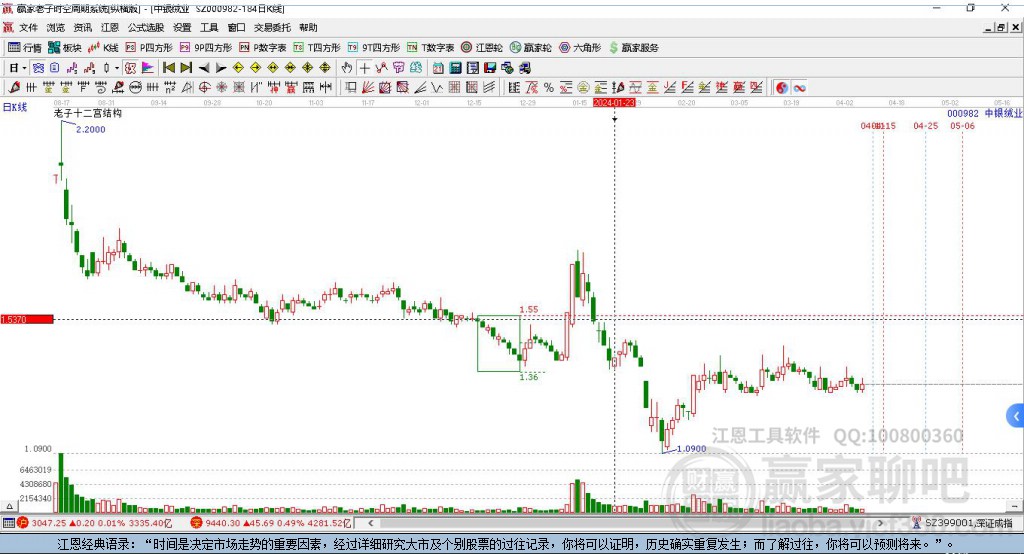
Task: Click the grid square tool icon
Action: [x=455, y=88]
